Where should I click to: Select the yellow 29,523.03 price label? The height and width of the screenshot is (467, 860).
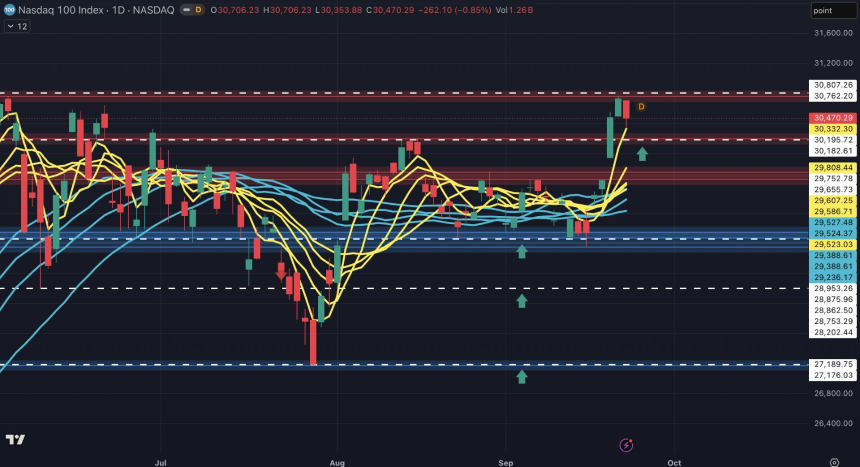(833, 244)
